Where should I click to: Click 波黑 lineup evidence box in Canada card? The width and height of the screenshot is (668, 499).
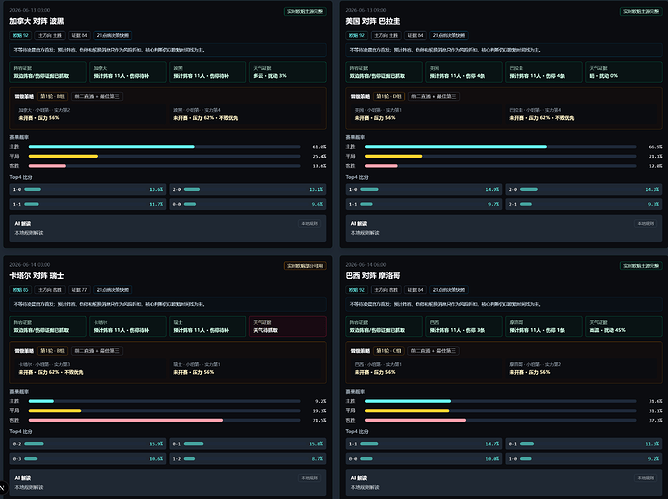207,72
